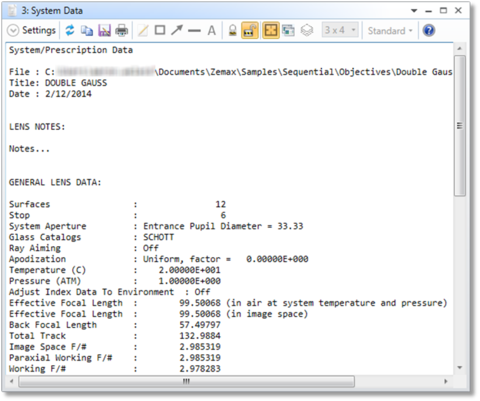Click the document icon in title bar
480x401 pixels.
[x=12, y=11]
